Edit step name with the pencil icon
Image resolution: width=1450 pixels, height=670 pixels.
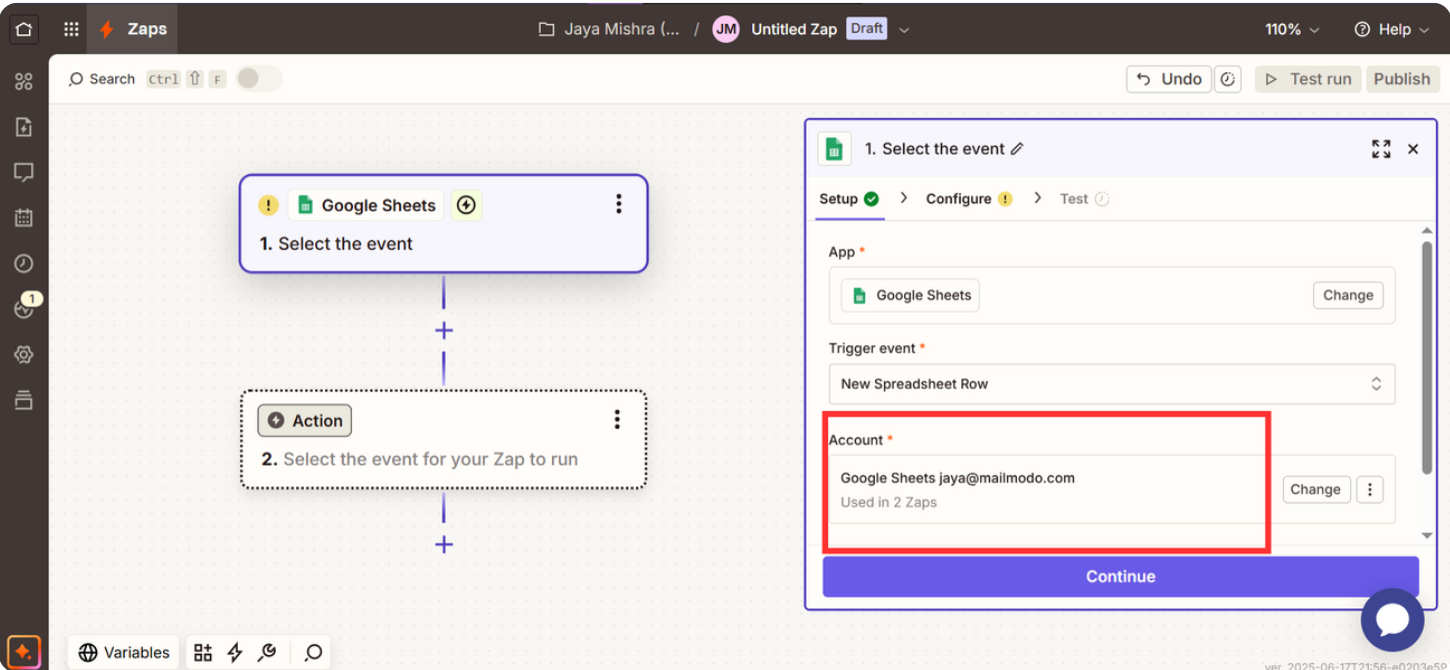(x=1017, y=149)
